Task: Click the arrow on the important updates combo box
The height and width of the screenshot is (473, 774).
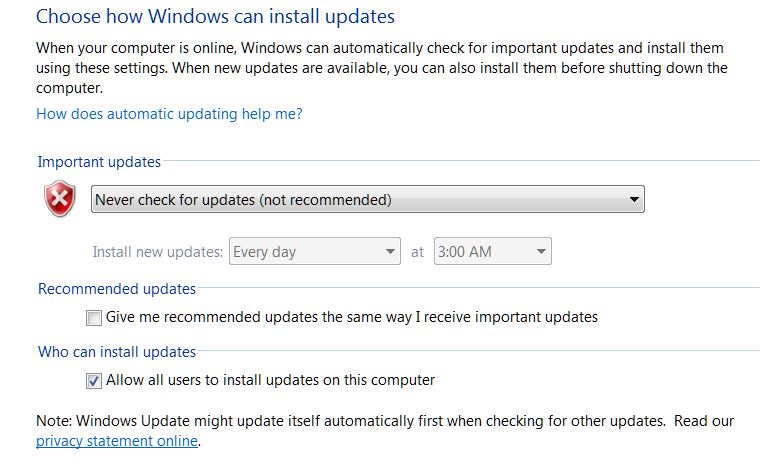Action: pyautogui.click(x=634, y=200)
